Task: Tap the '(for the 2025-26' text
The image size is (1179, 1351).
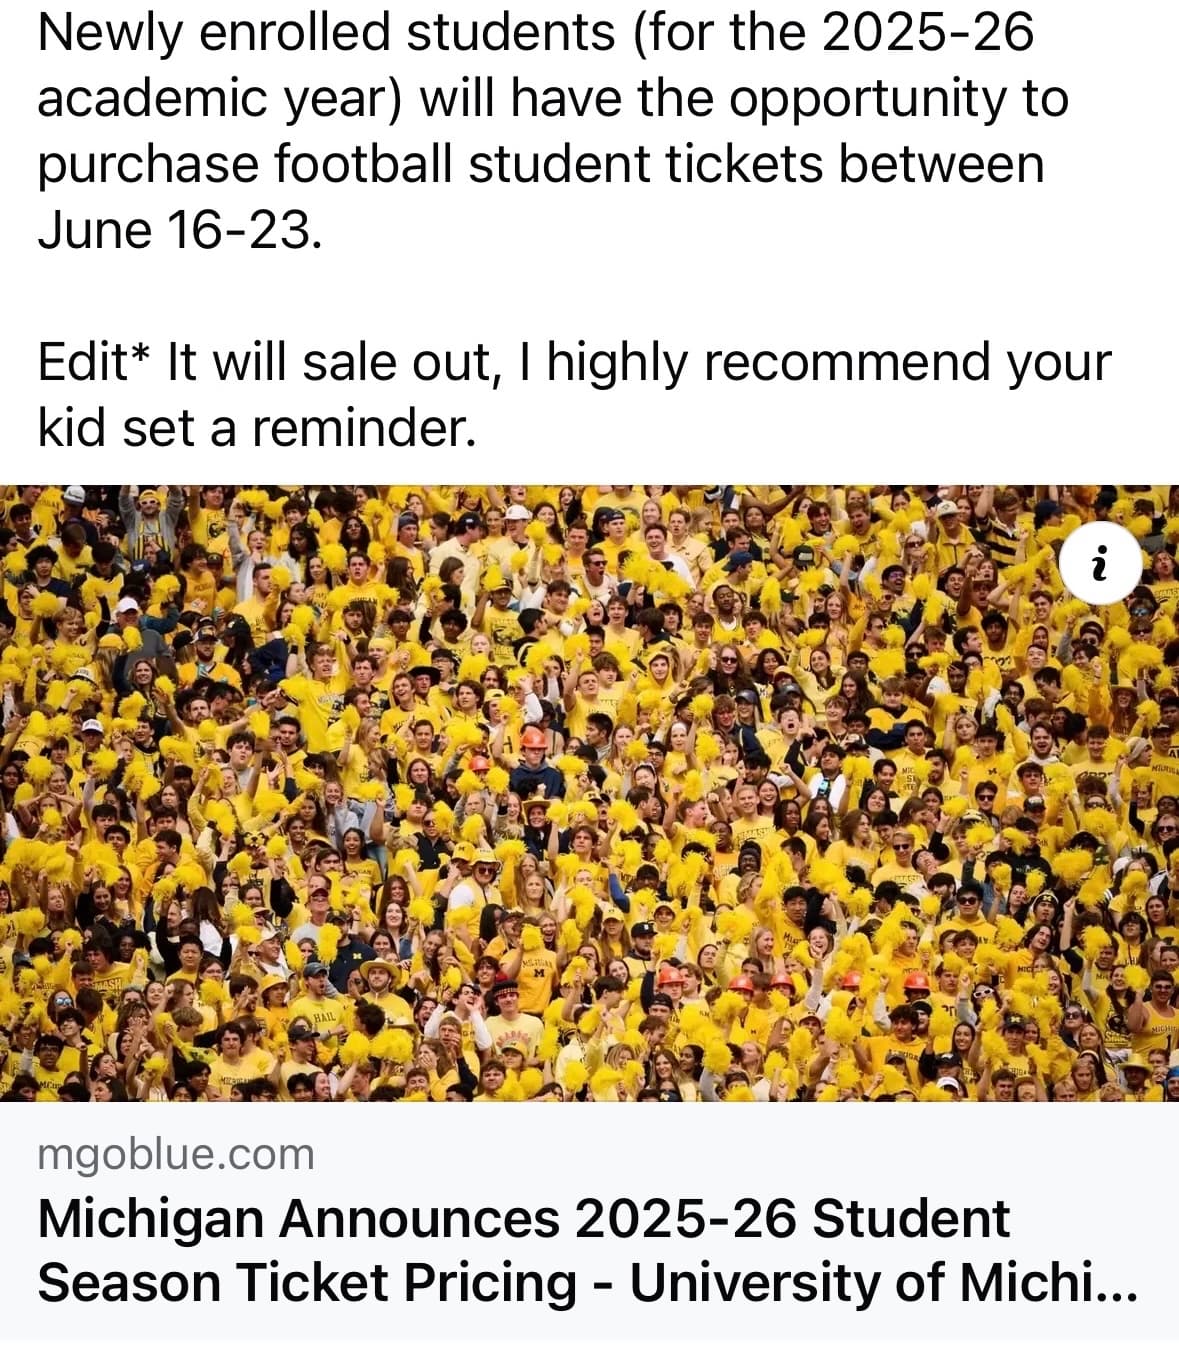Action: click(833, 33)
